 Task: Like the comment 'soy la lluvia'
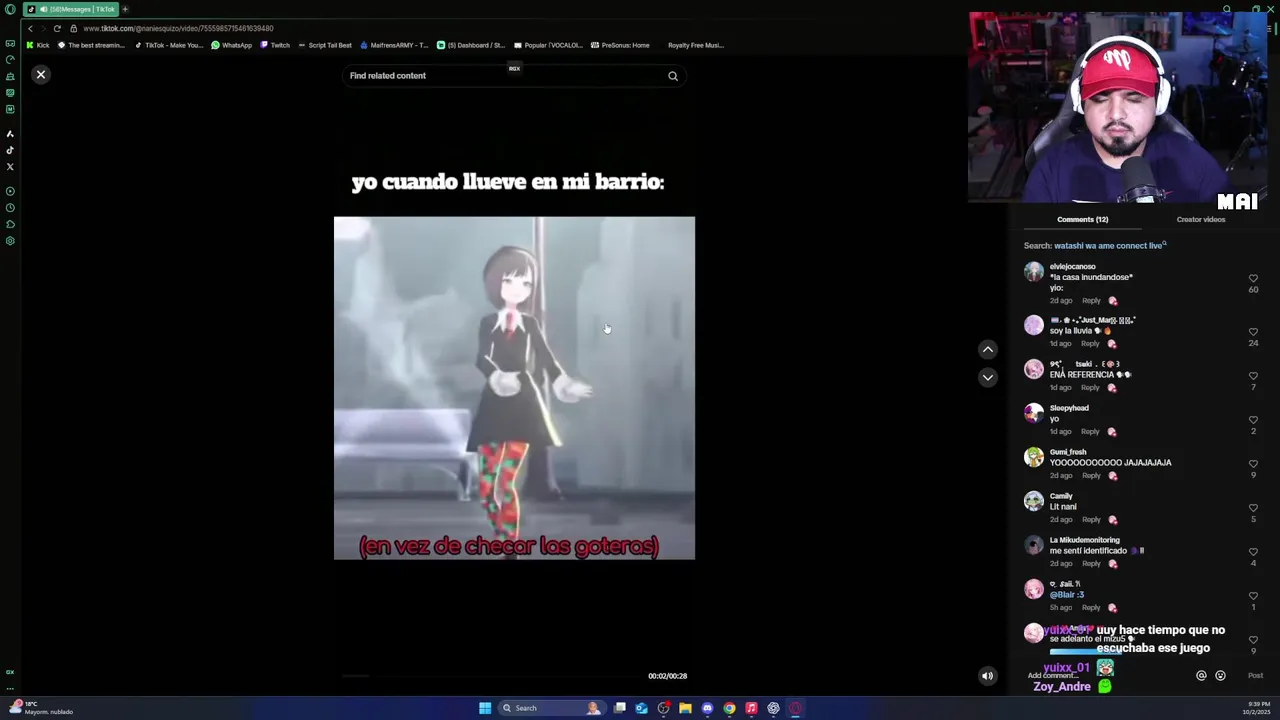tap(1253, 332)
